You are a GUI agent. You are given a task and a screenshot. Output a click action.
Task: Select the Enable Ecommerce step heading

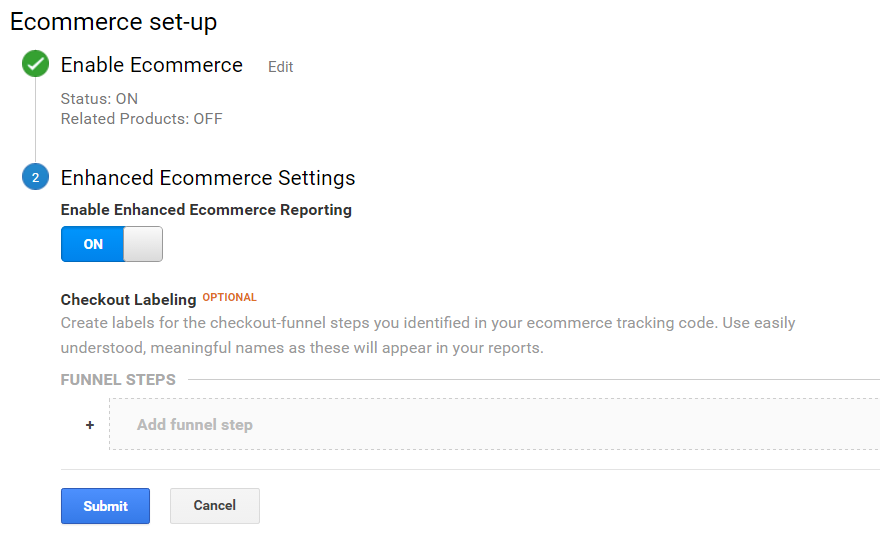(152, 65)
